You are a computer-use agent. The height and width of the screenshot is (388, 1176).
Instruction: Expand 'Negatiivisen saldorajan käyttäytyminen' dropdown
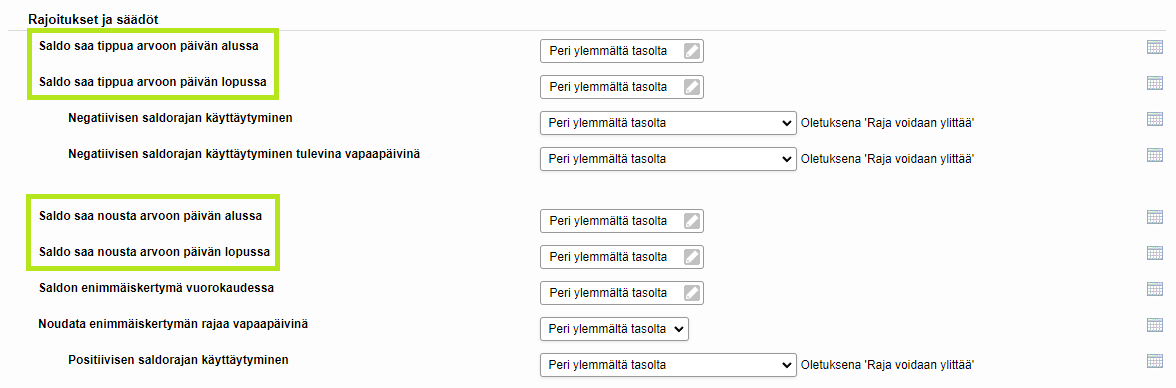(668, 122)
